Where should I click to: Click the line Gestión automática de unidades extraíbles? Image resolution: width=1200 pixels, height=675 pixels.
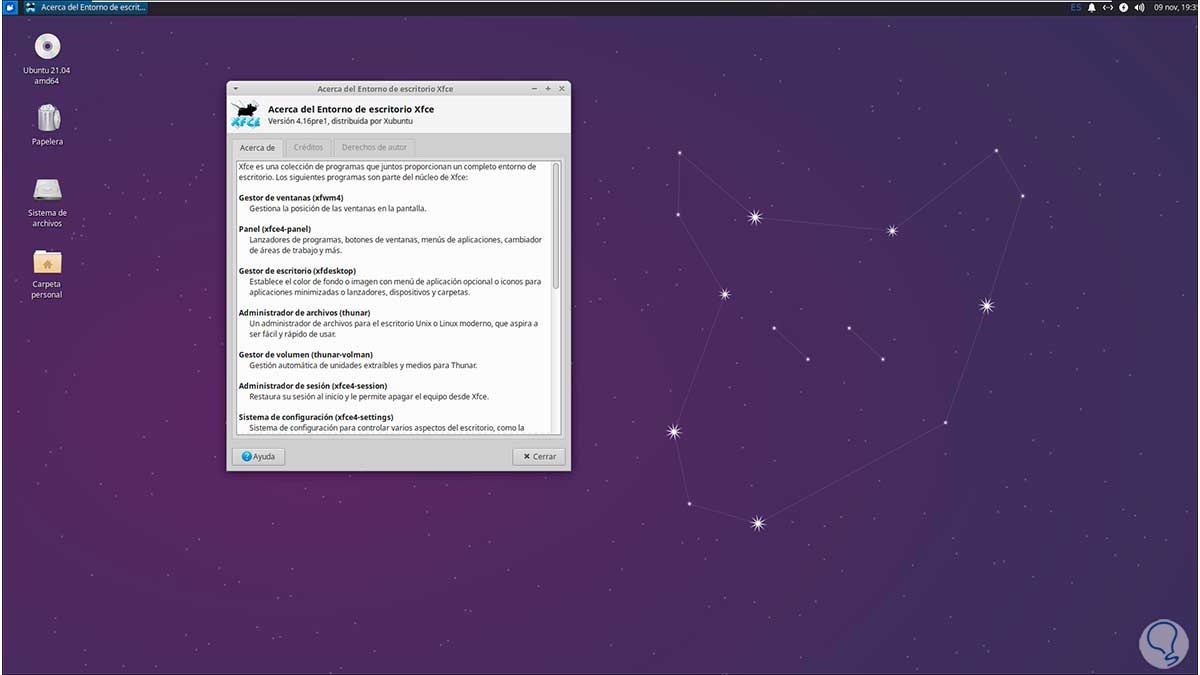pos(363,365)
